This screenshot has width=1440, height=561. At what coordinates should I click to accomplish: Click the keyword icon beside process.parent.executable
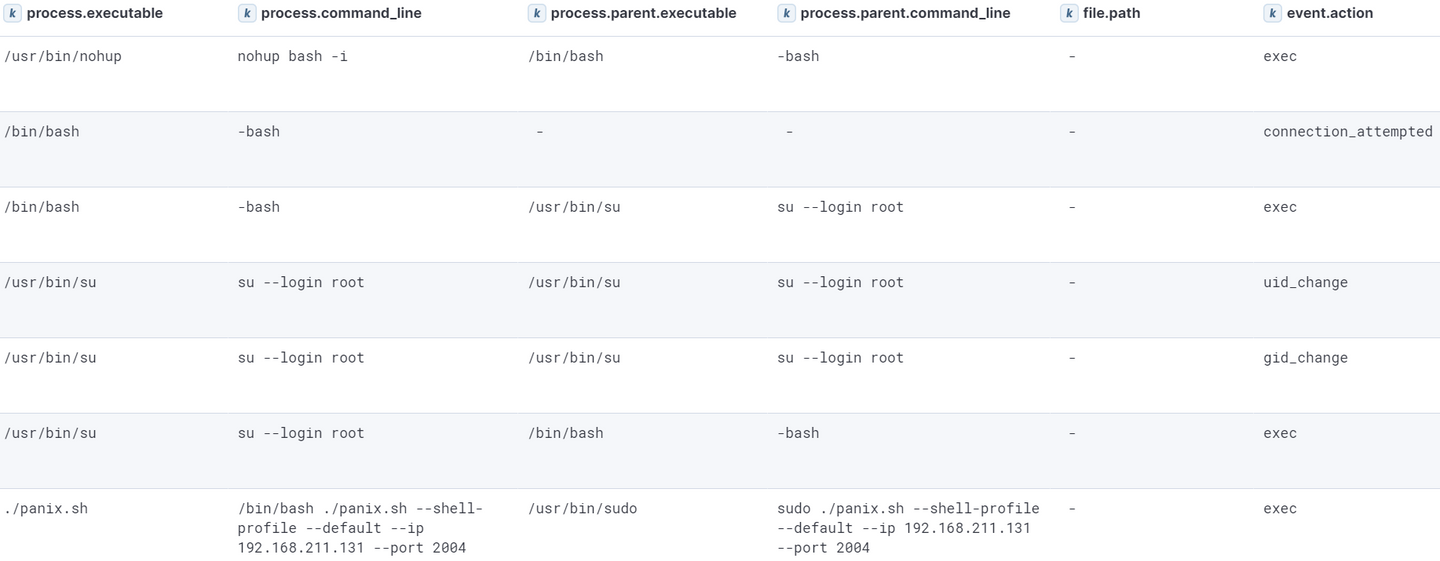pyautogui.click(x=537, y=13)
